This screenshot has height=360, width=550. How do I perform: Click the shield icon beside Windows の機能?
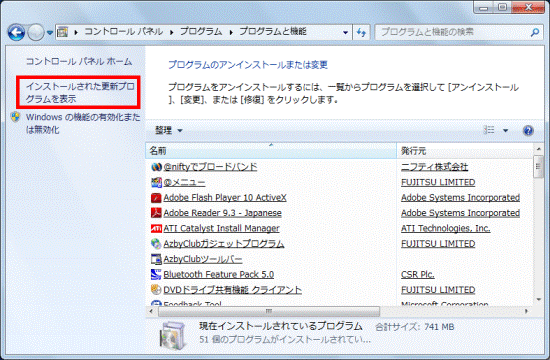click(x=15, y=117)
